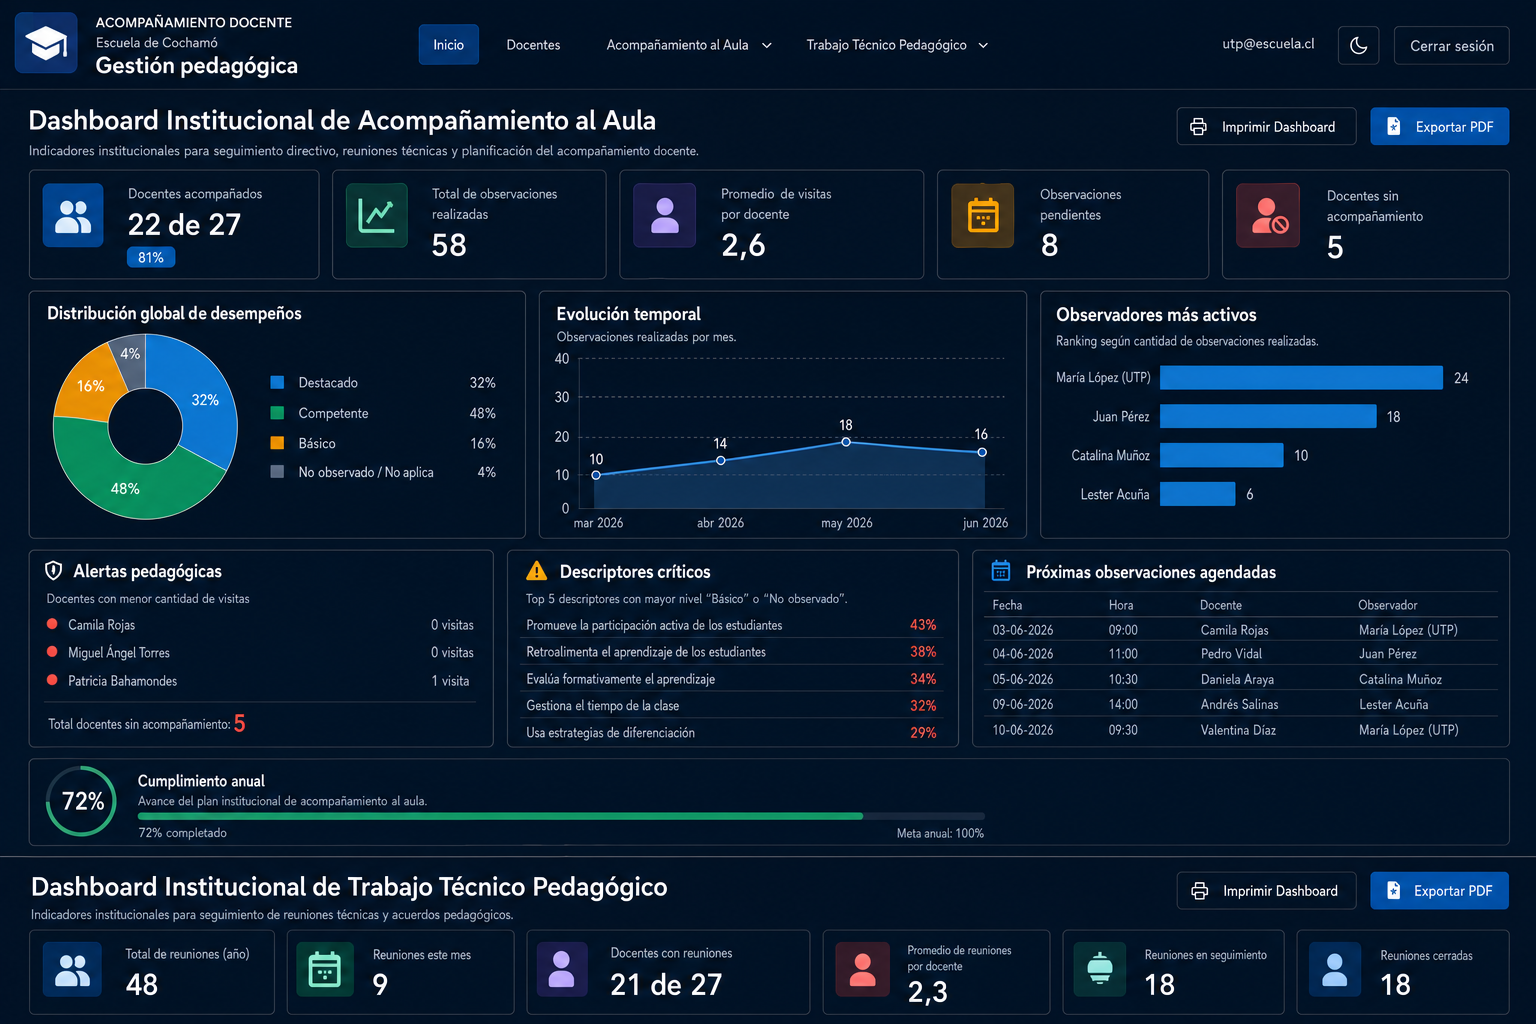Click the 72% circular progress indicator
Viewport: 1536px width, 1024px height.
[82, 801]
